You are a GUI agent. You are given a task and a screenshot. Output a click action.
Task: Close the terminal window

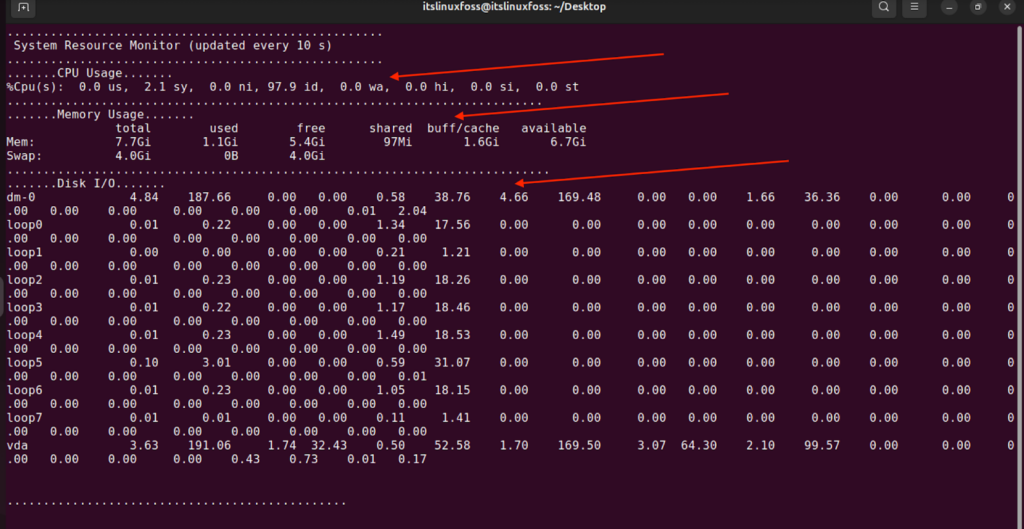[1006, 8]
